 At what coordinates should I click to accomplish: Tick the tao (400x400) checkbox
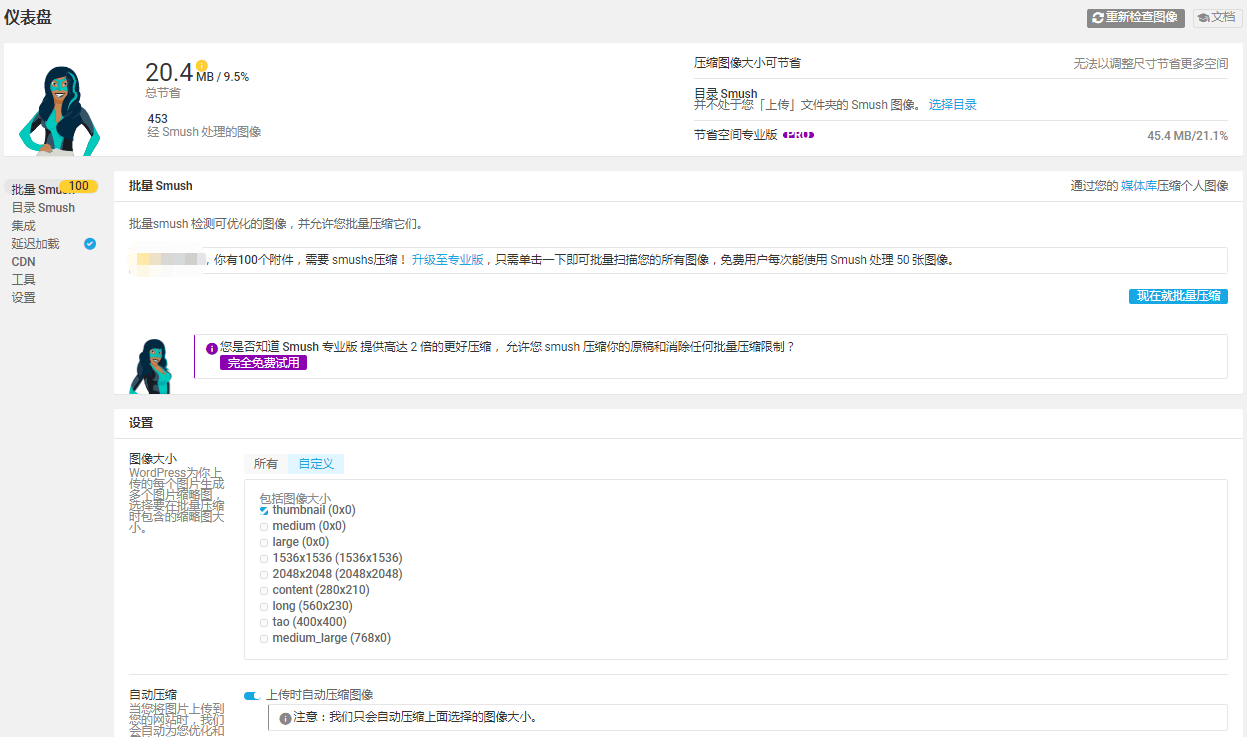(x=264, y=622)
